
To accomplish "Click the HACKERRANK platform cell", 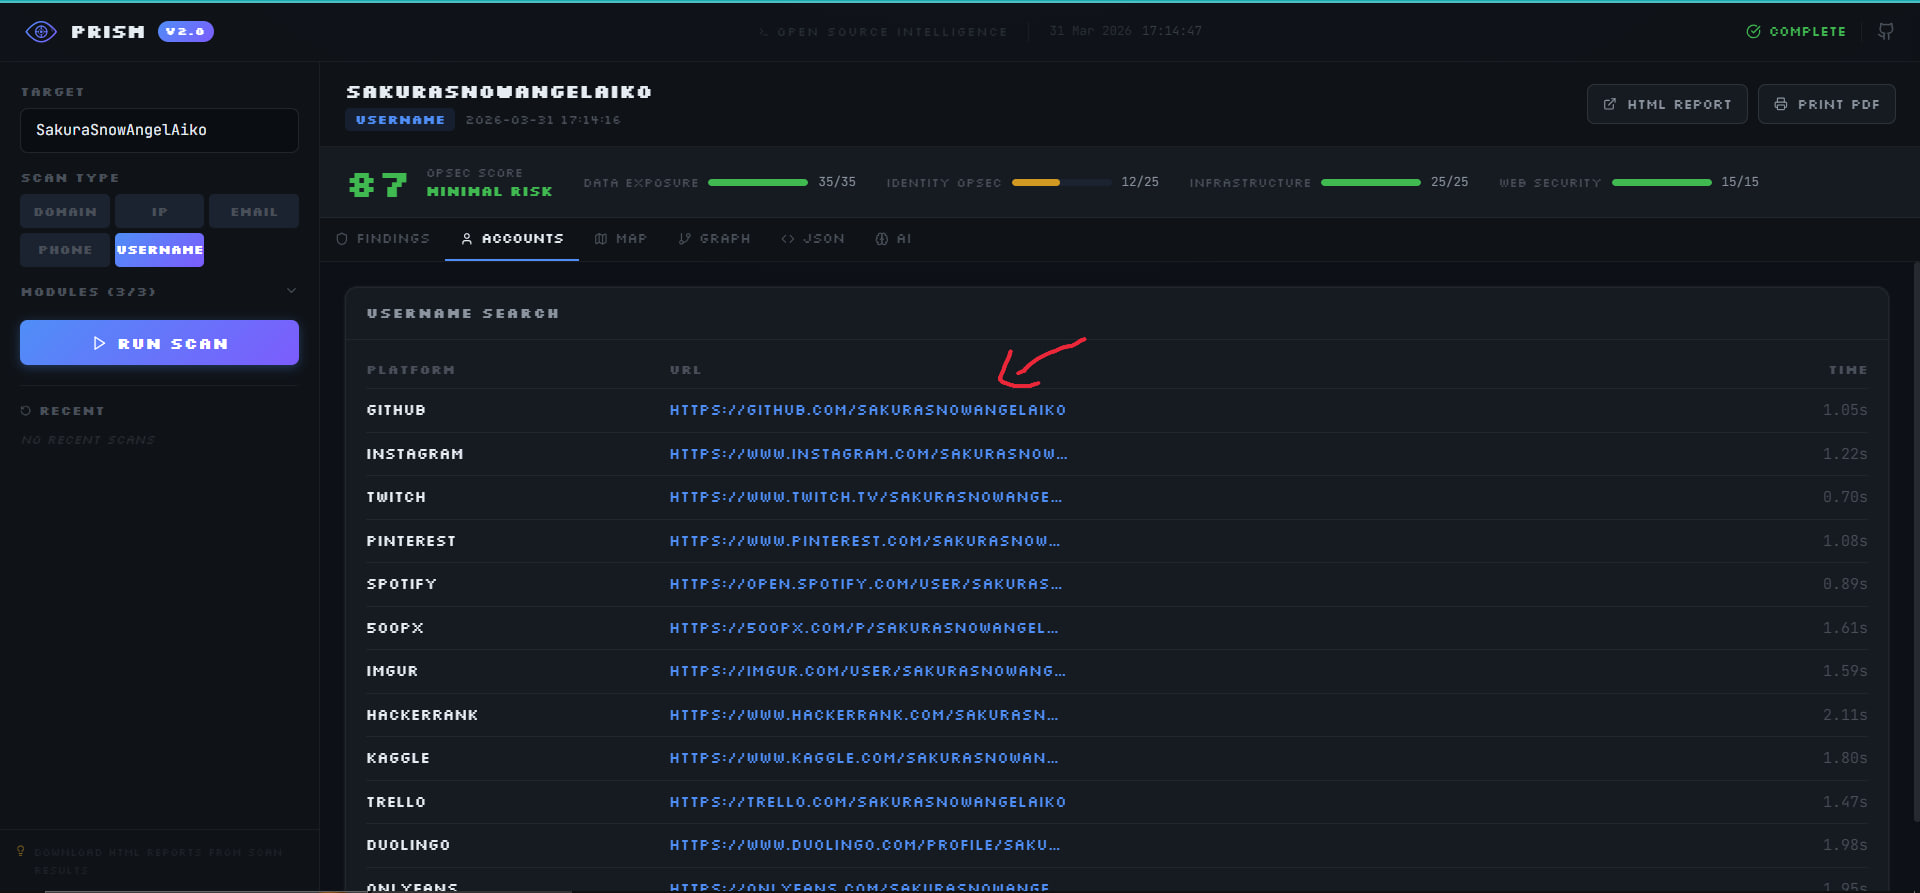I will coord(422,715).
